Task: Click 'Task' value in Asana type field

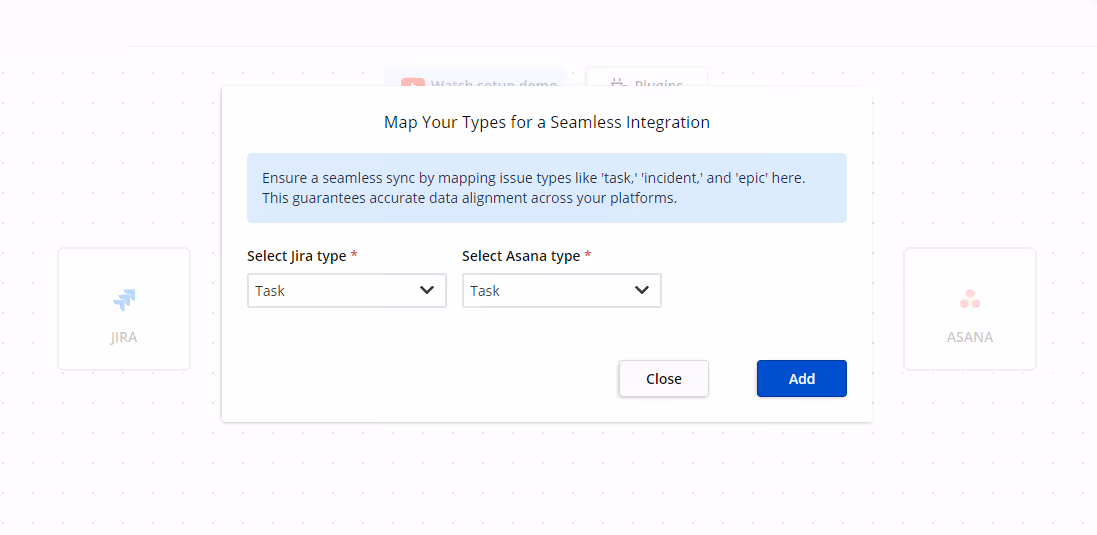Action: pyautogui.click(x=485, y=291)
